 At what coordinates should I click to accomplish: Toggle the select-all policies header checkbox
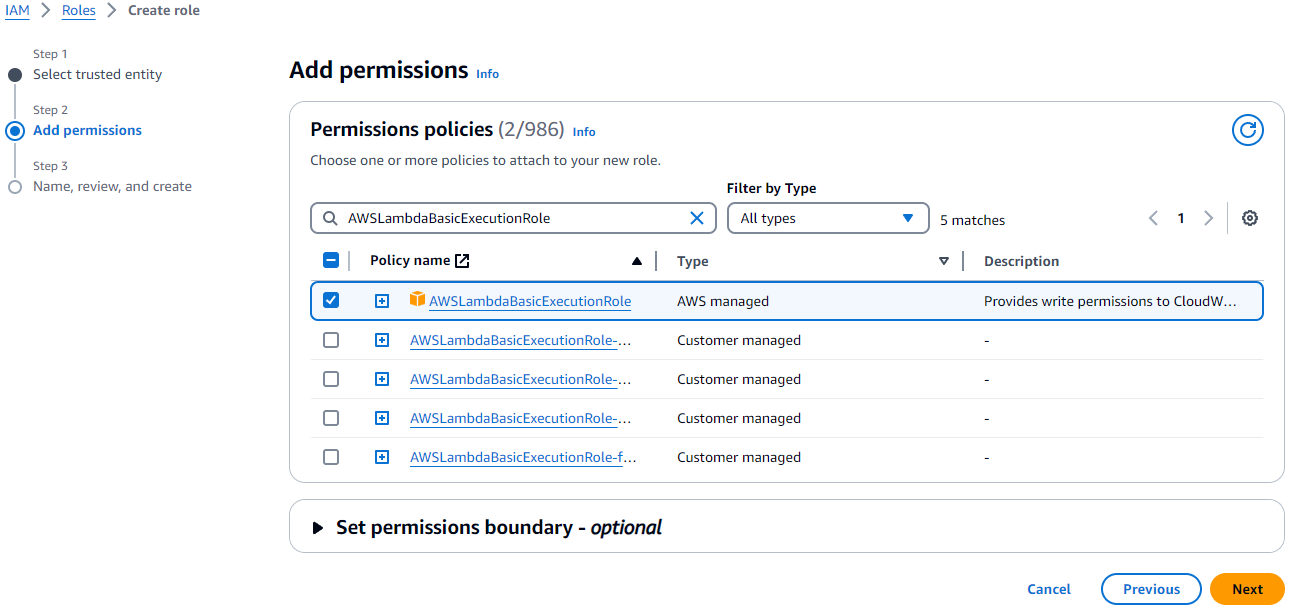(331, 261)
